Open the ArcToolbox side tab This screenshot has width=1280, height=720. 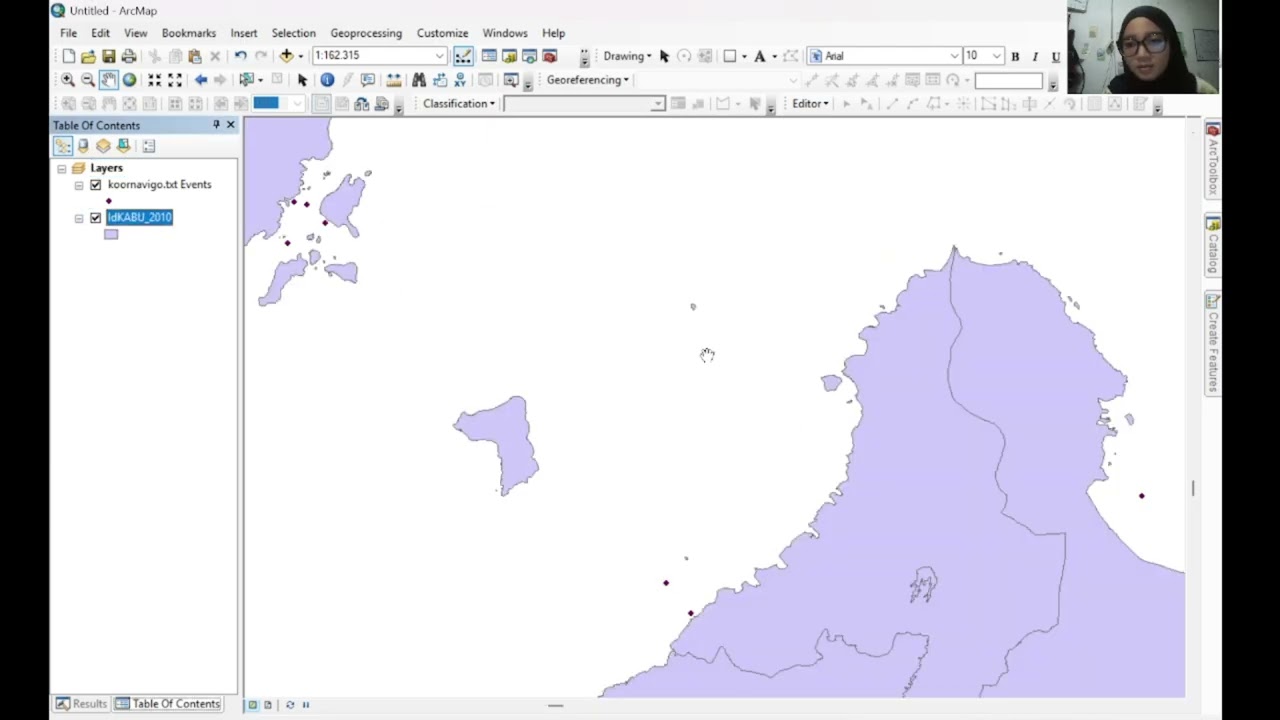coord(1213,160)
